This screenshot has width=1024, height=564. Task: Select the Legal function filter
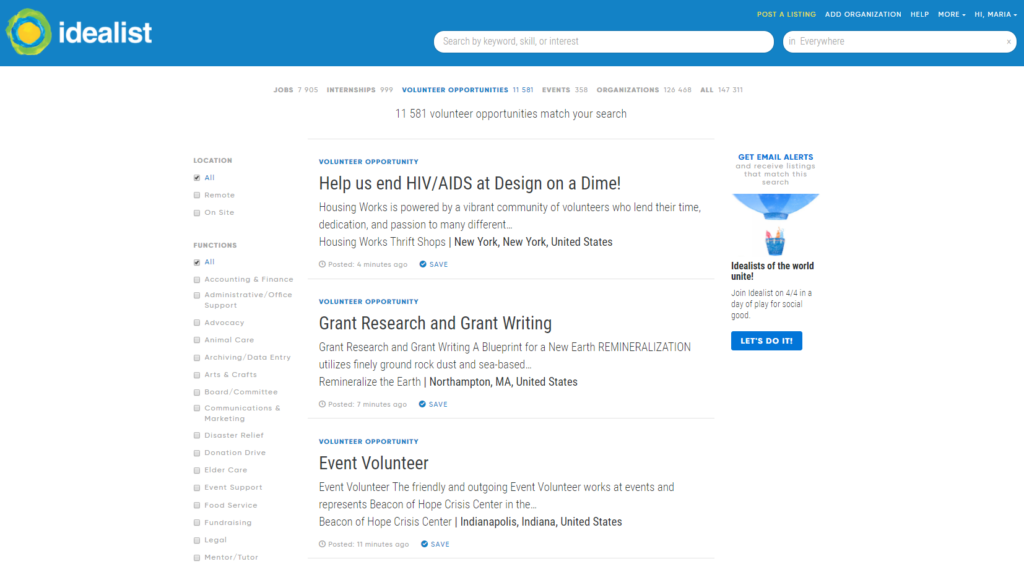[x=197, y=540]
